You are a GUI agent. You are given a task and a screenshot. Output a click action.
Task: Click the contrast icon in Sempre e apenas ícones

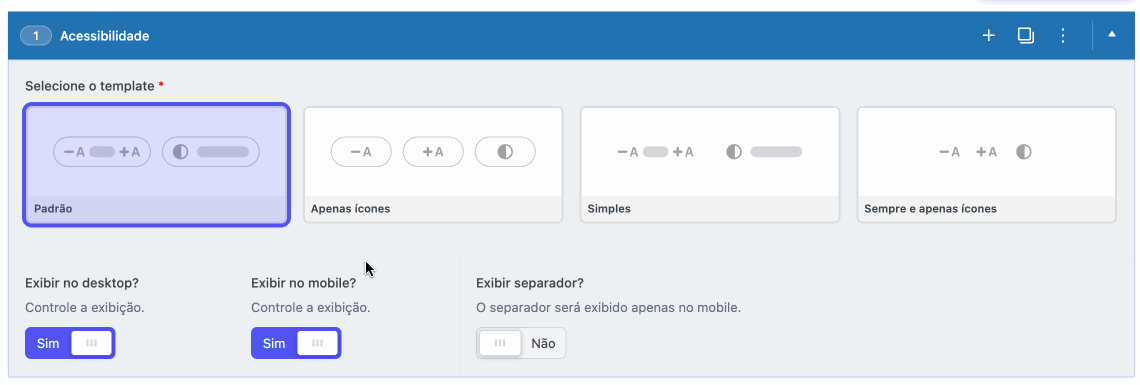(x=1024, y=152)
